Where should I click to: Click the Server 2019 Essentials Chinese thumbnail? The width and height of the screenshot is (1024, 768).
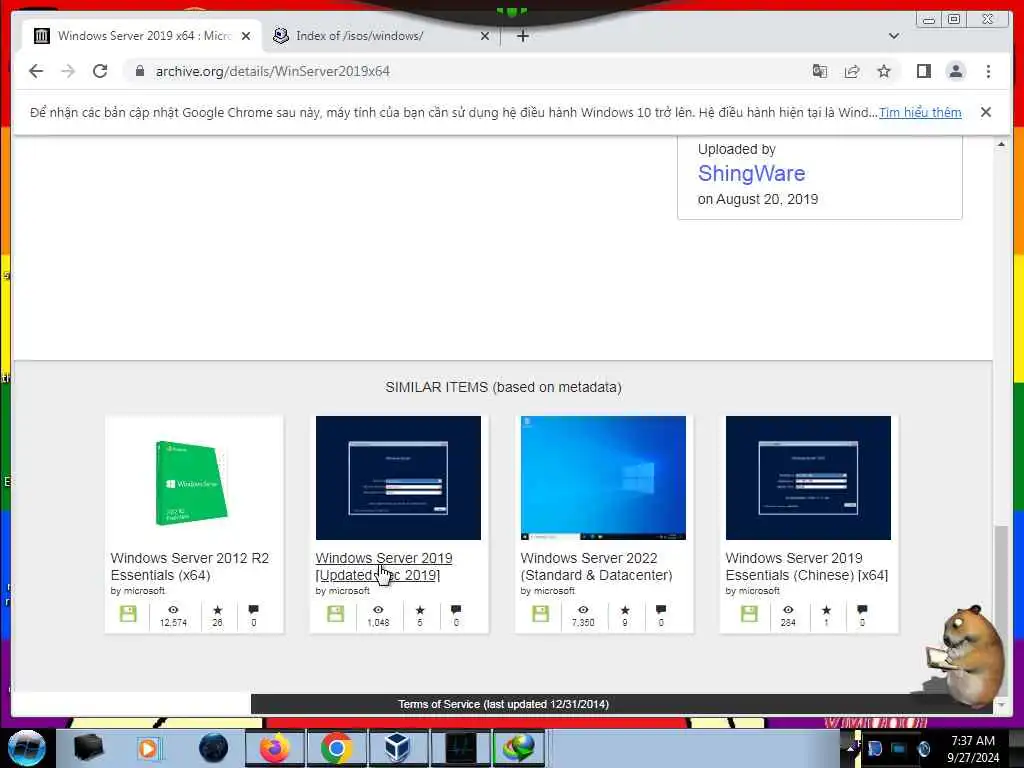click(808, 478)
